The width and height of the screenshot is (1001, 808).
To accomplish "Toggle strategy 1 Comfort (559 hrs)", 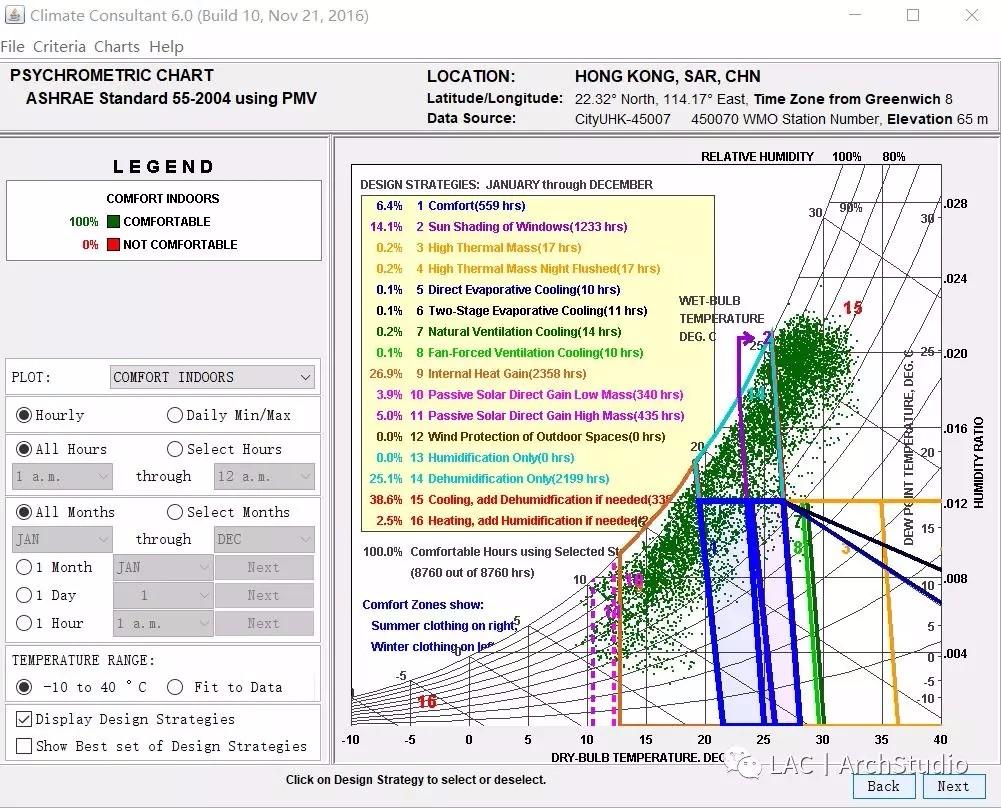I will (451, 206).
